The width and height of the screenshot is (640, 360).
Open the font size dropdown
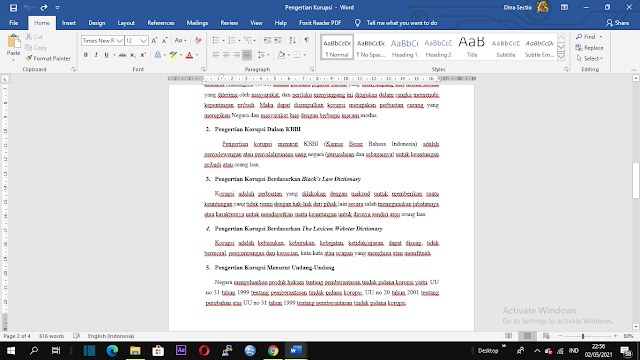(x=143, y=40)
